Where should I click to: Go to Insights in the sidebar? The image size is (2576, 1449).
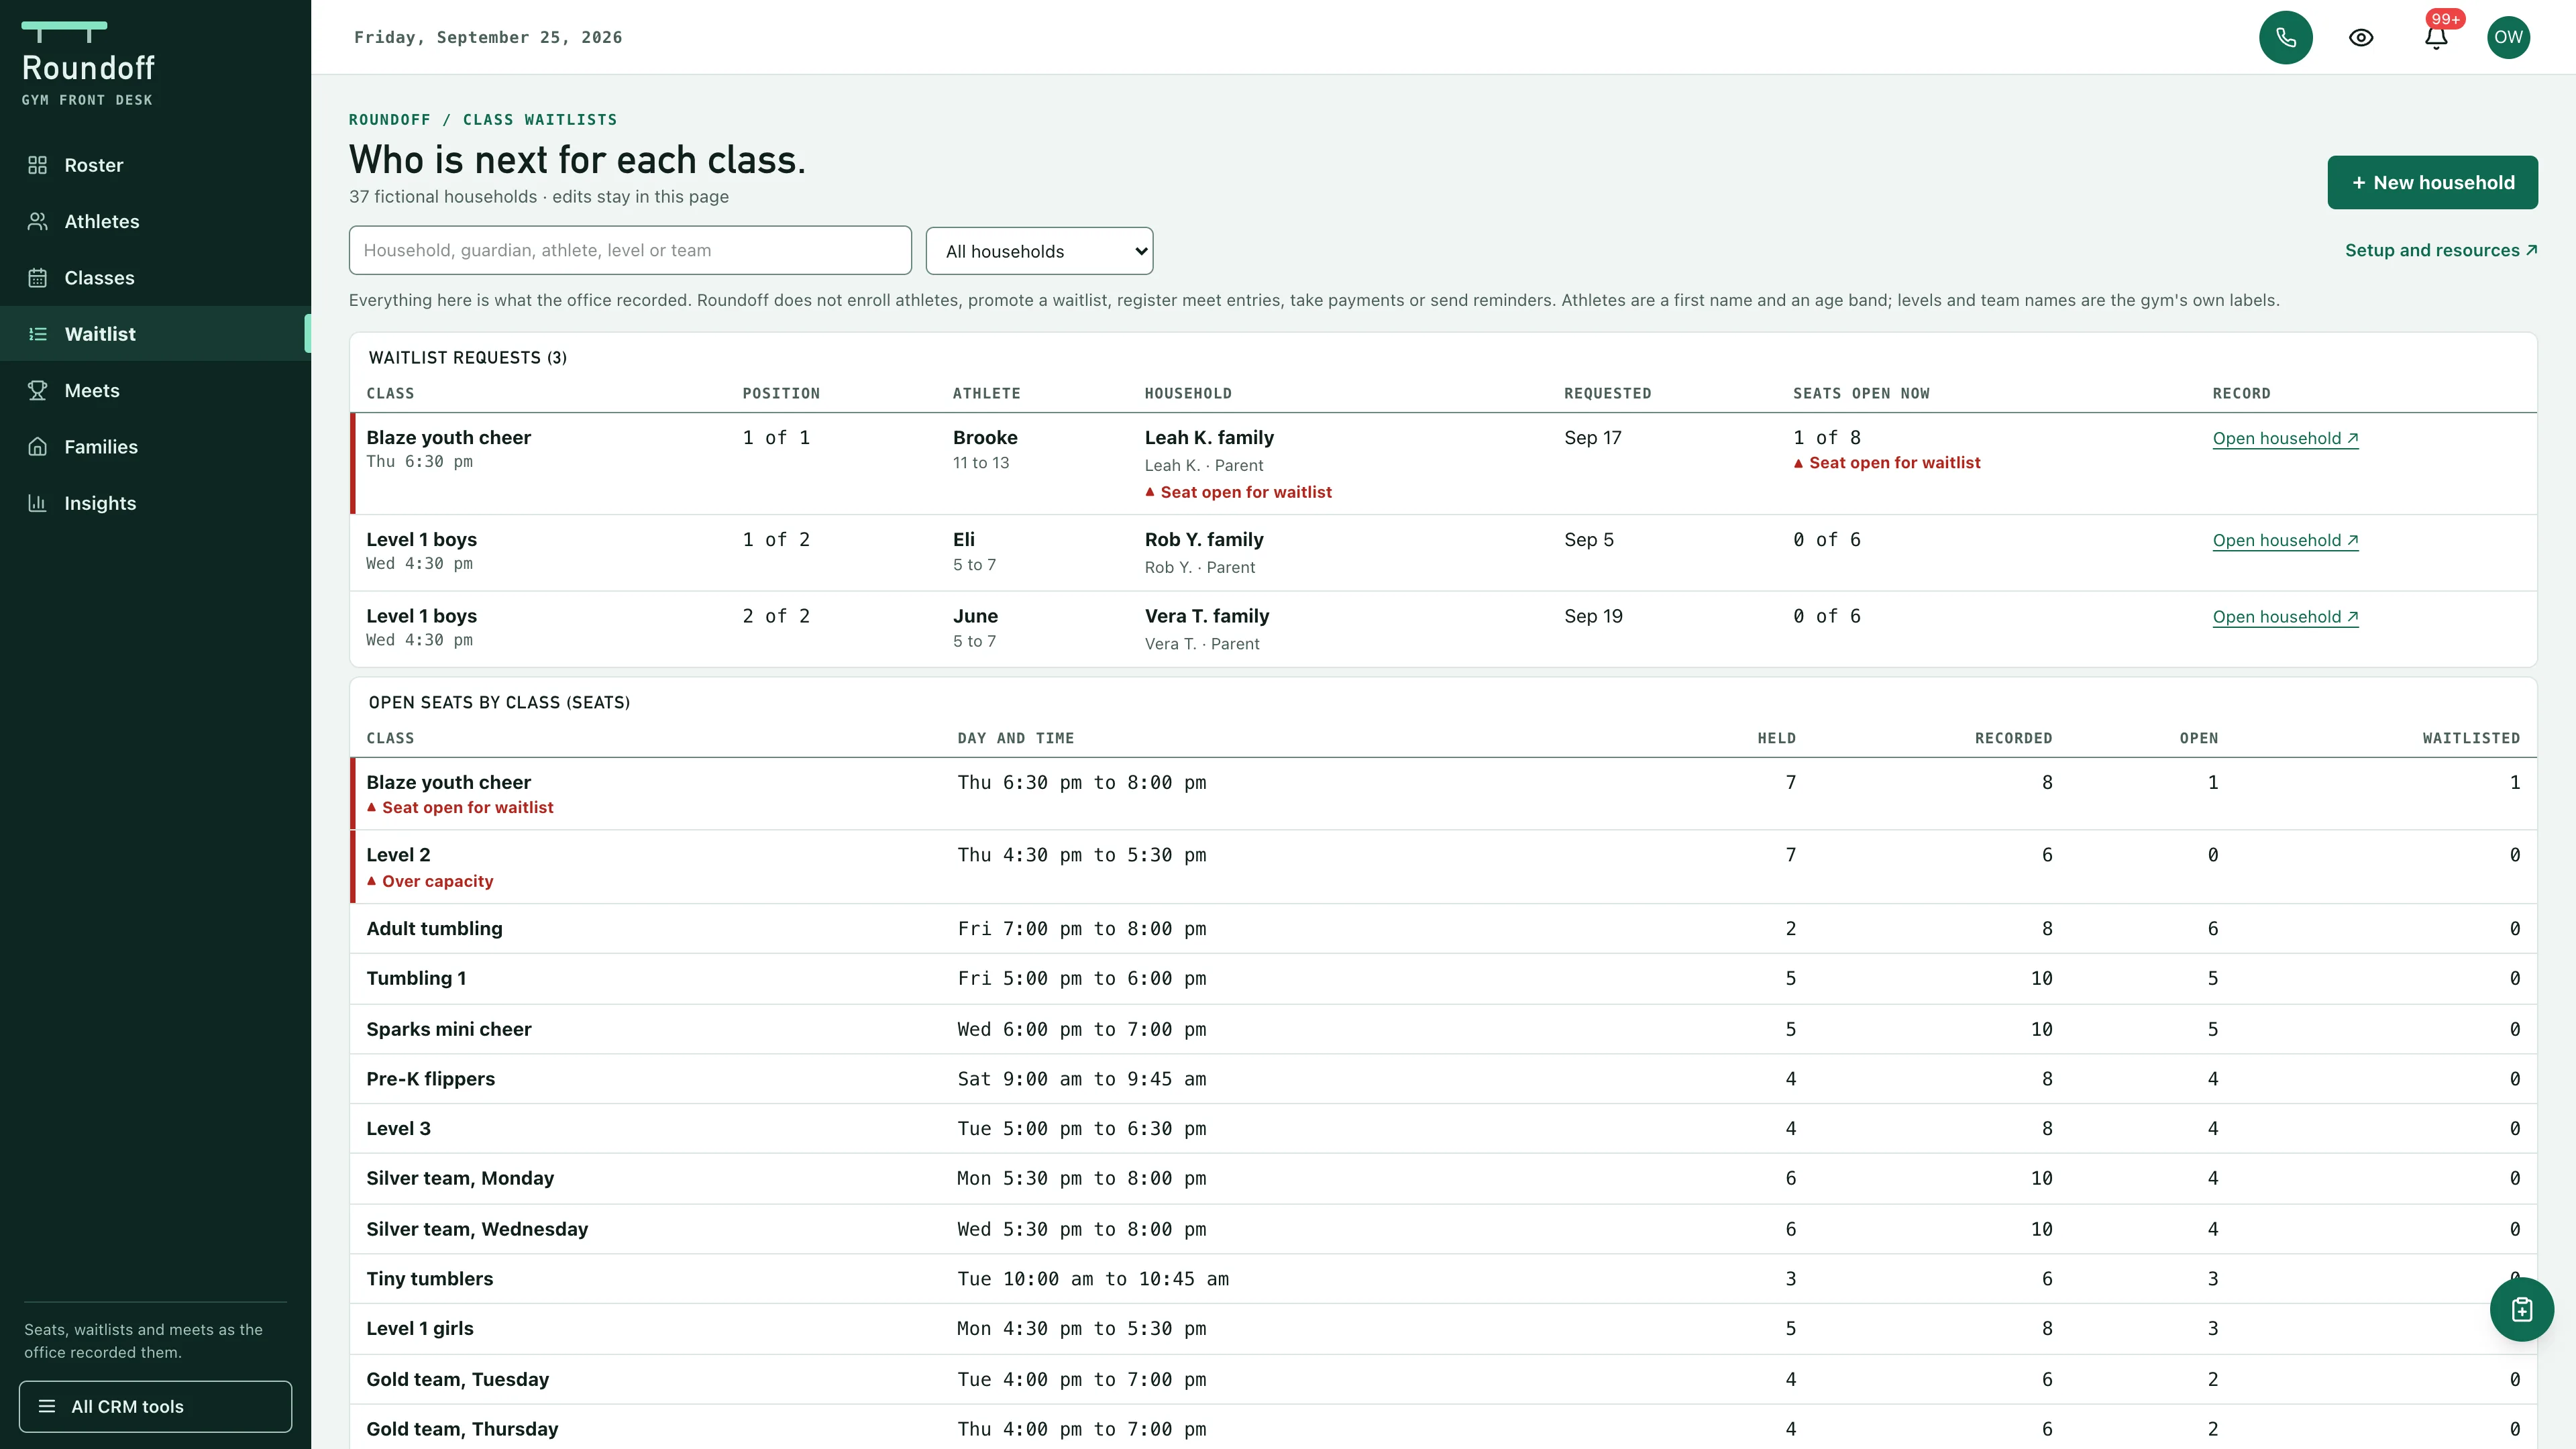point(155,503)
